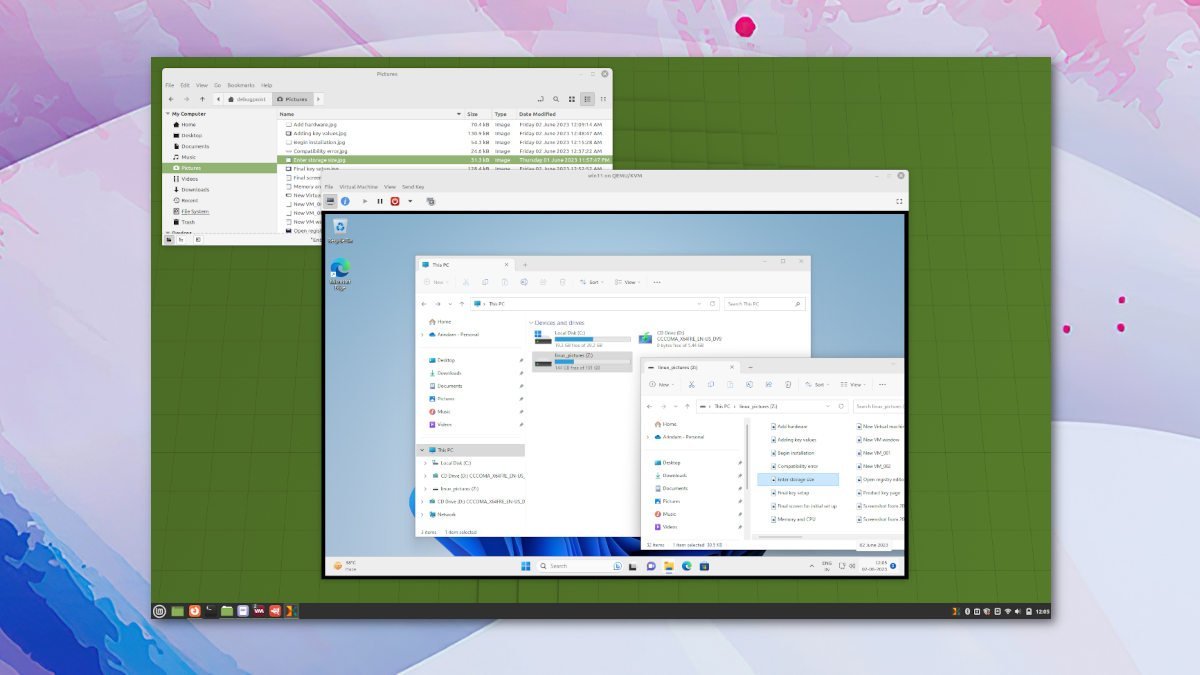Open Sort dropdown in linux_pictures window
This screenshot has width=1200, height=675.
816,384
